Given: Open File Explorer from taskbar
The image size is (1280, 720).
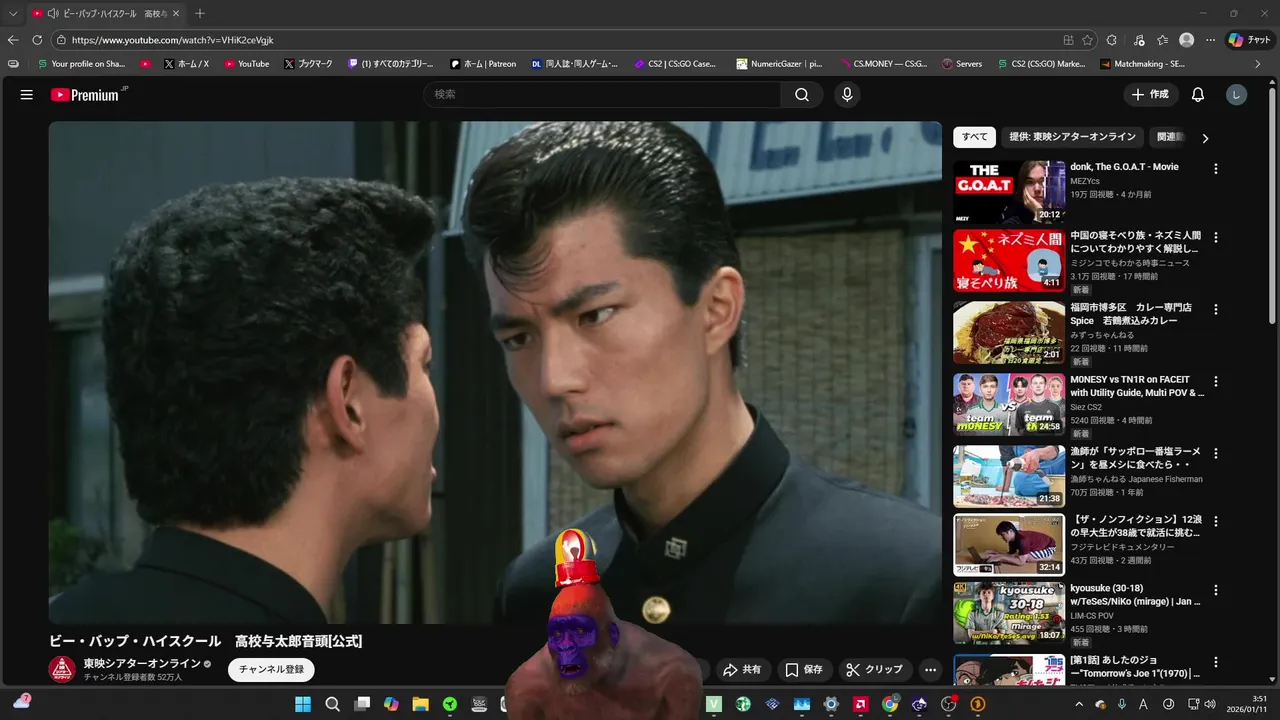Looking at the screenshot, I should coord(420,704).
